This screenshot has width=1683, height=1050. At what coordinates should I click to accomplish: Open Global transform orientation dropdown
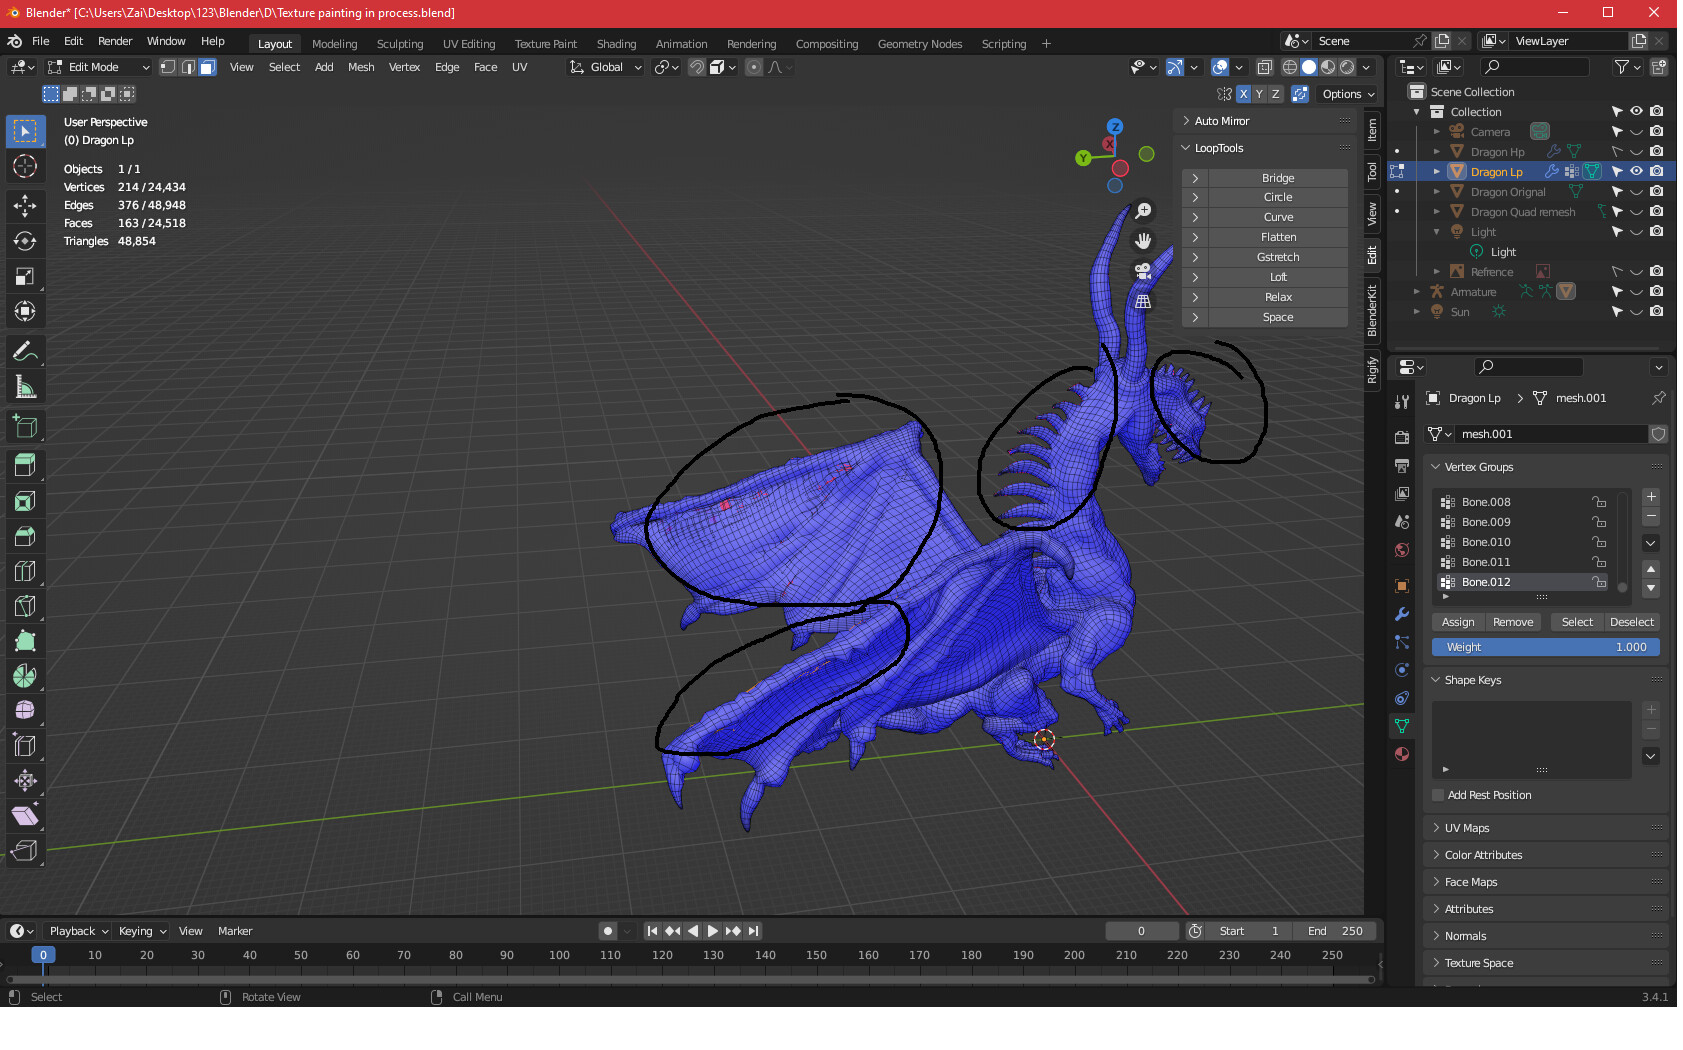coord(606,67)
